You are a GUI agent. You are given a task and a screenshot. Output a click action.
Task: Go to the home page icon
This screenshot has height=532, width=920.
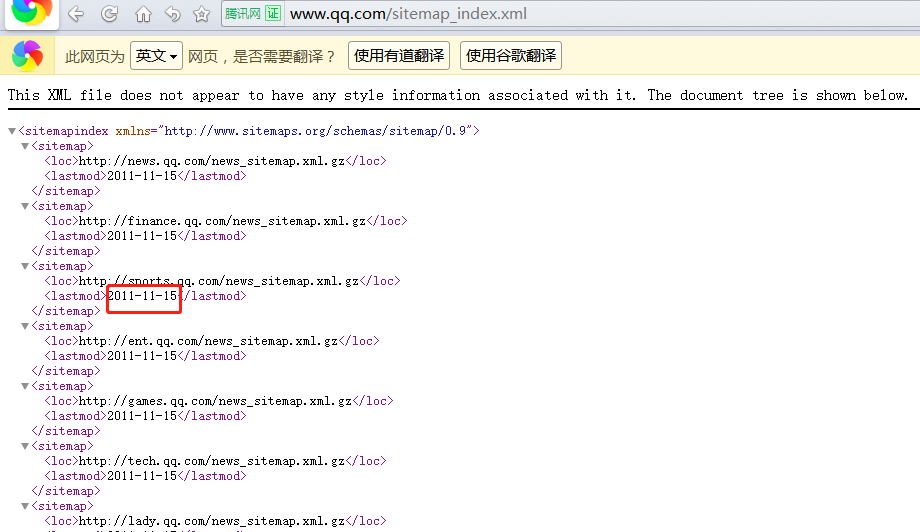tap(143, 14)
